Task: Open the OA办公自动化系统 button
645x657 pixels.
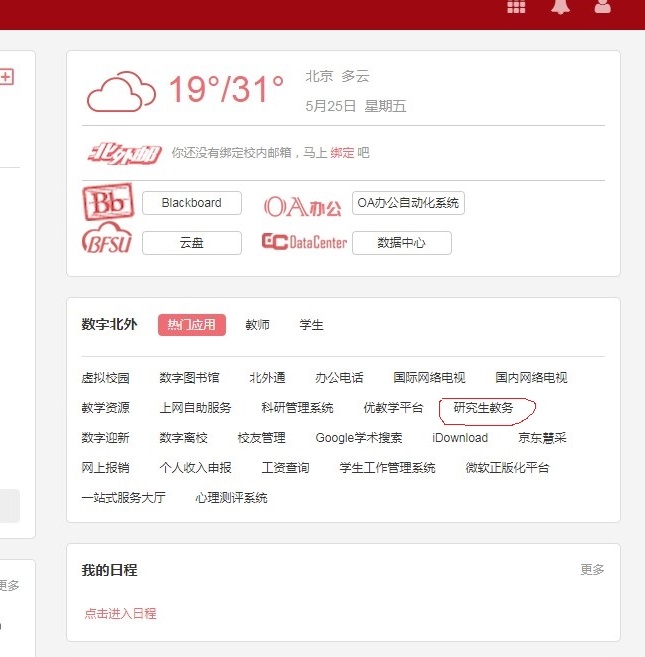Action: pos(408,203)
